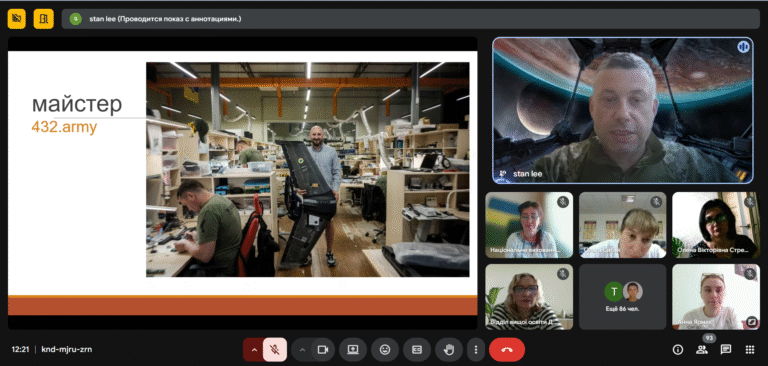Leave the call with red hang-up button

(506, 349)
